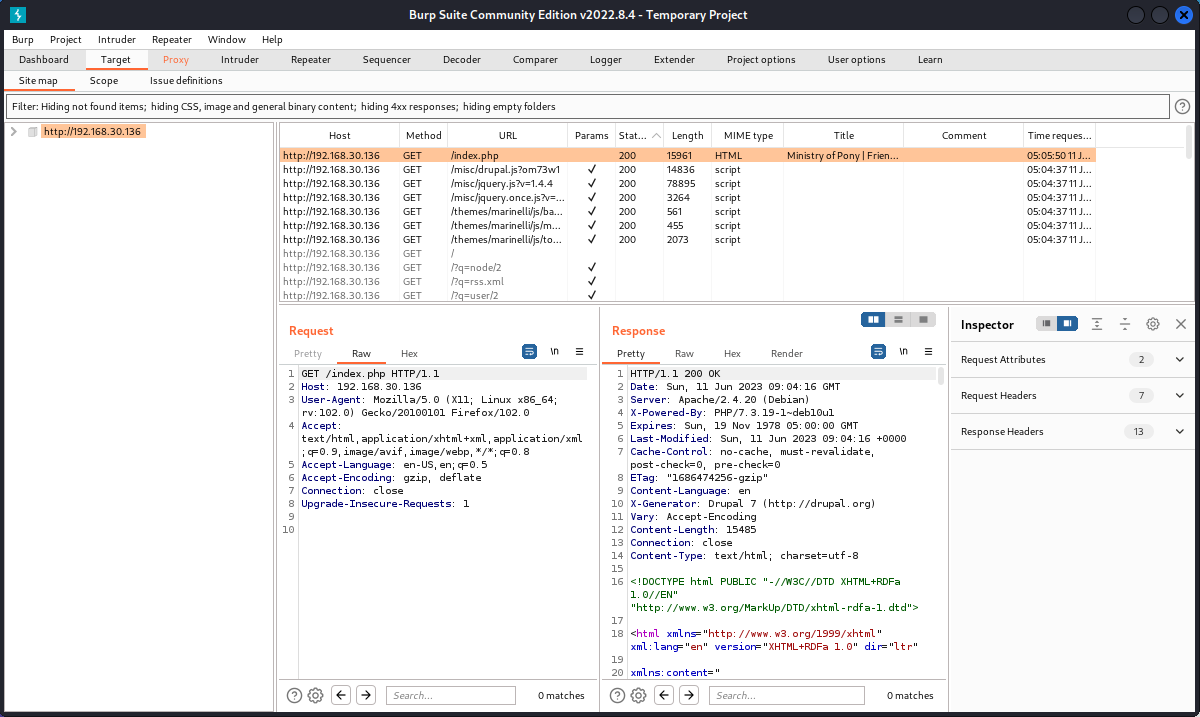The height and width of the screenshot is (717, 1200).
Task: Click the folder icon beside http://192.168.30.136 in the tree
Action: point(32,132)
